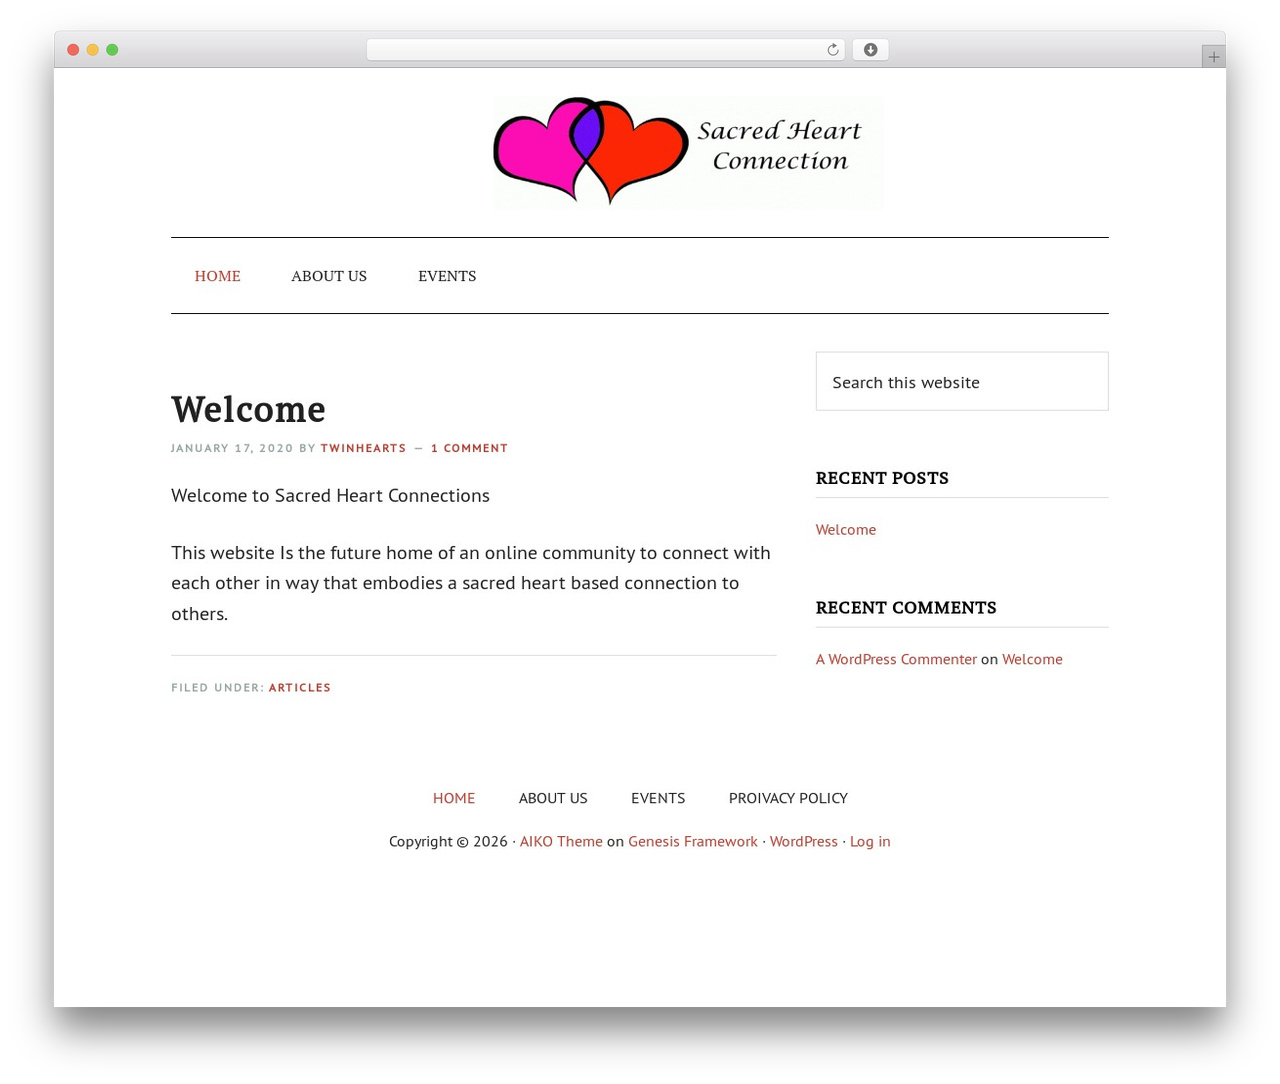Open Welcome under Recent Comments
Screen dimensions: 1280x1084
(x=1032, y=659)
